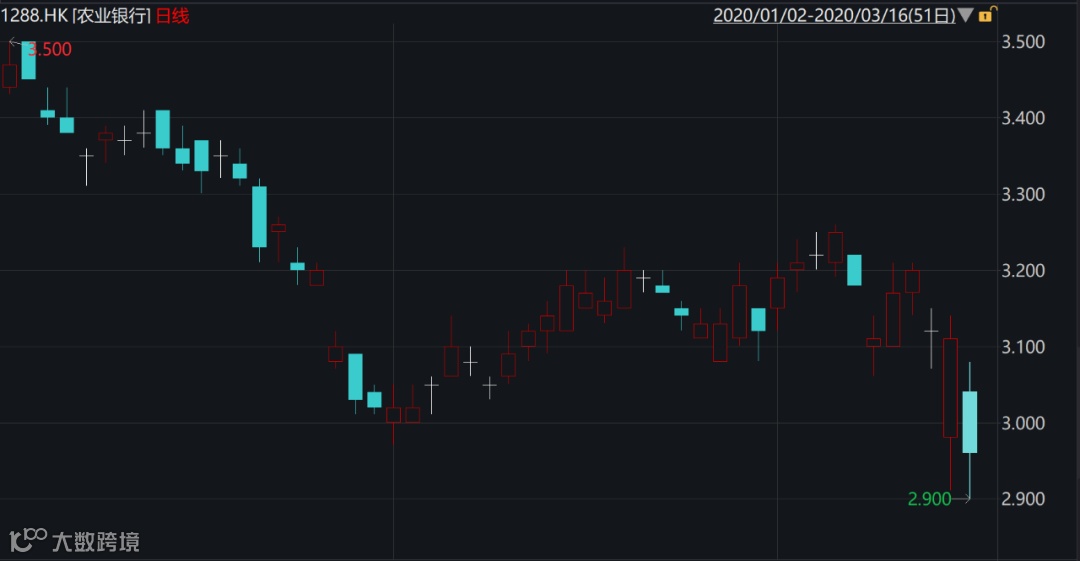The width and height of the screenshot is (1080, 561).
Task: Select the tall cyan candle near 3.300
Action: (x=259, y=216)
